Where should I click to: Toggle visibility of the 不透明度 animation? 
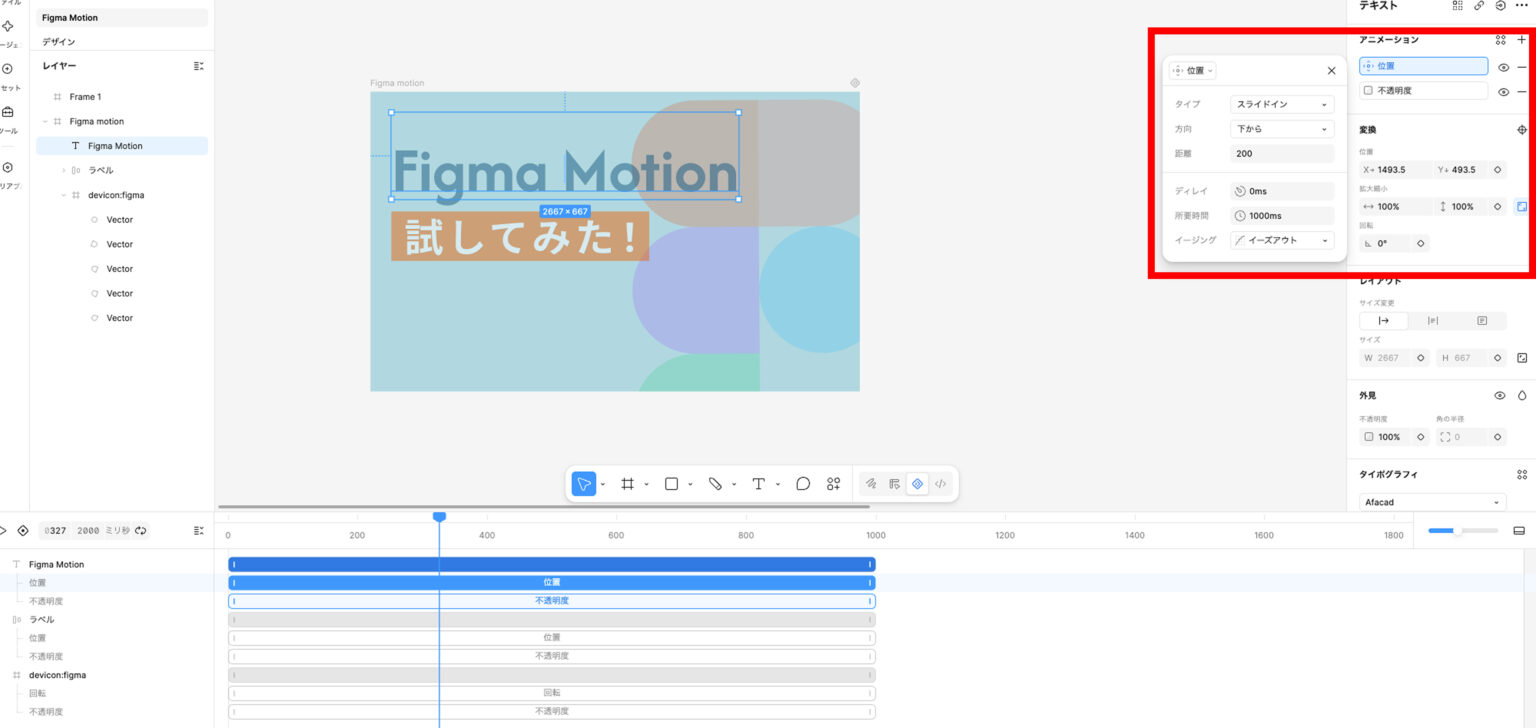[1503, 91]
